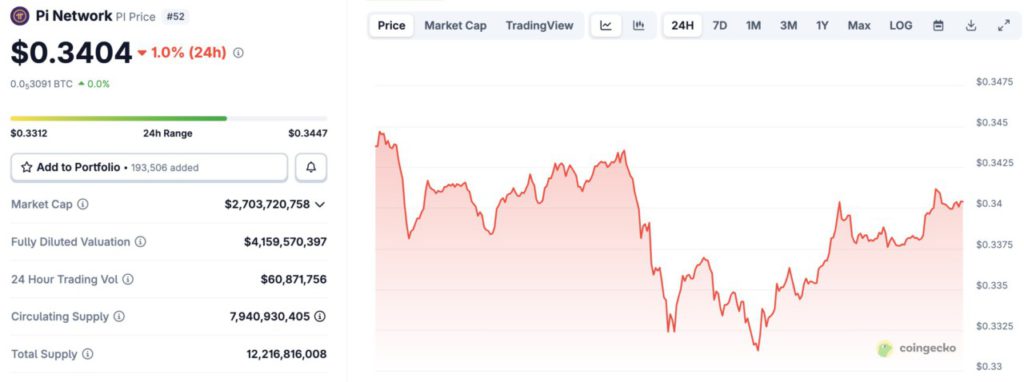Download chart data icon
The height and width of the screenshot is (382, 1024).
pos(971,26)
